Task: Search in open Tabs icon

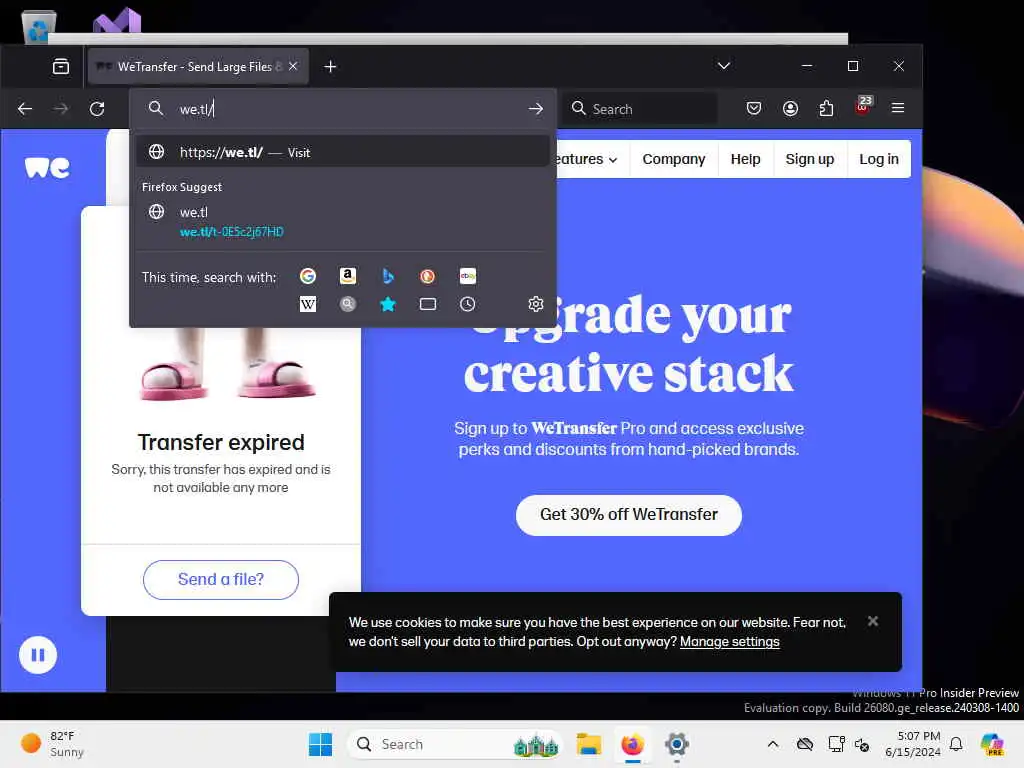Action: (x=428, y=304)
